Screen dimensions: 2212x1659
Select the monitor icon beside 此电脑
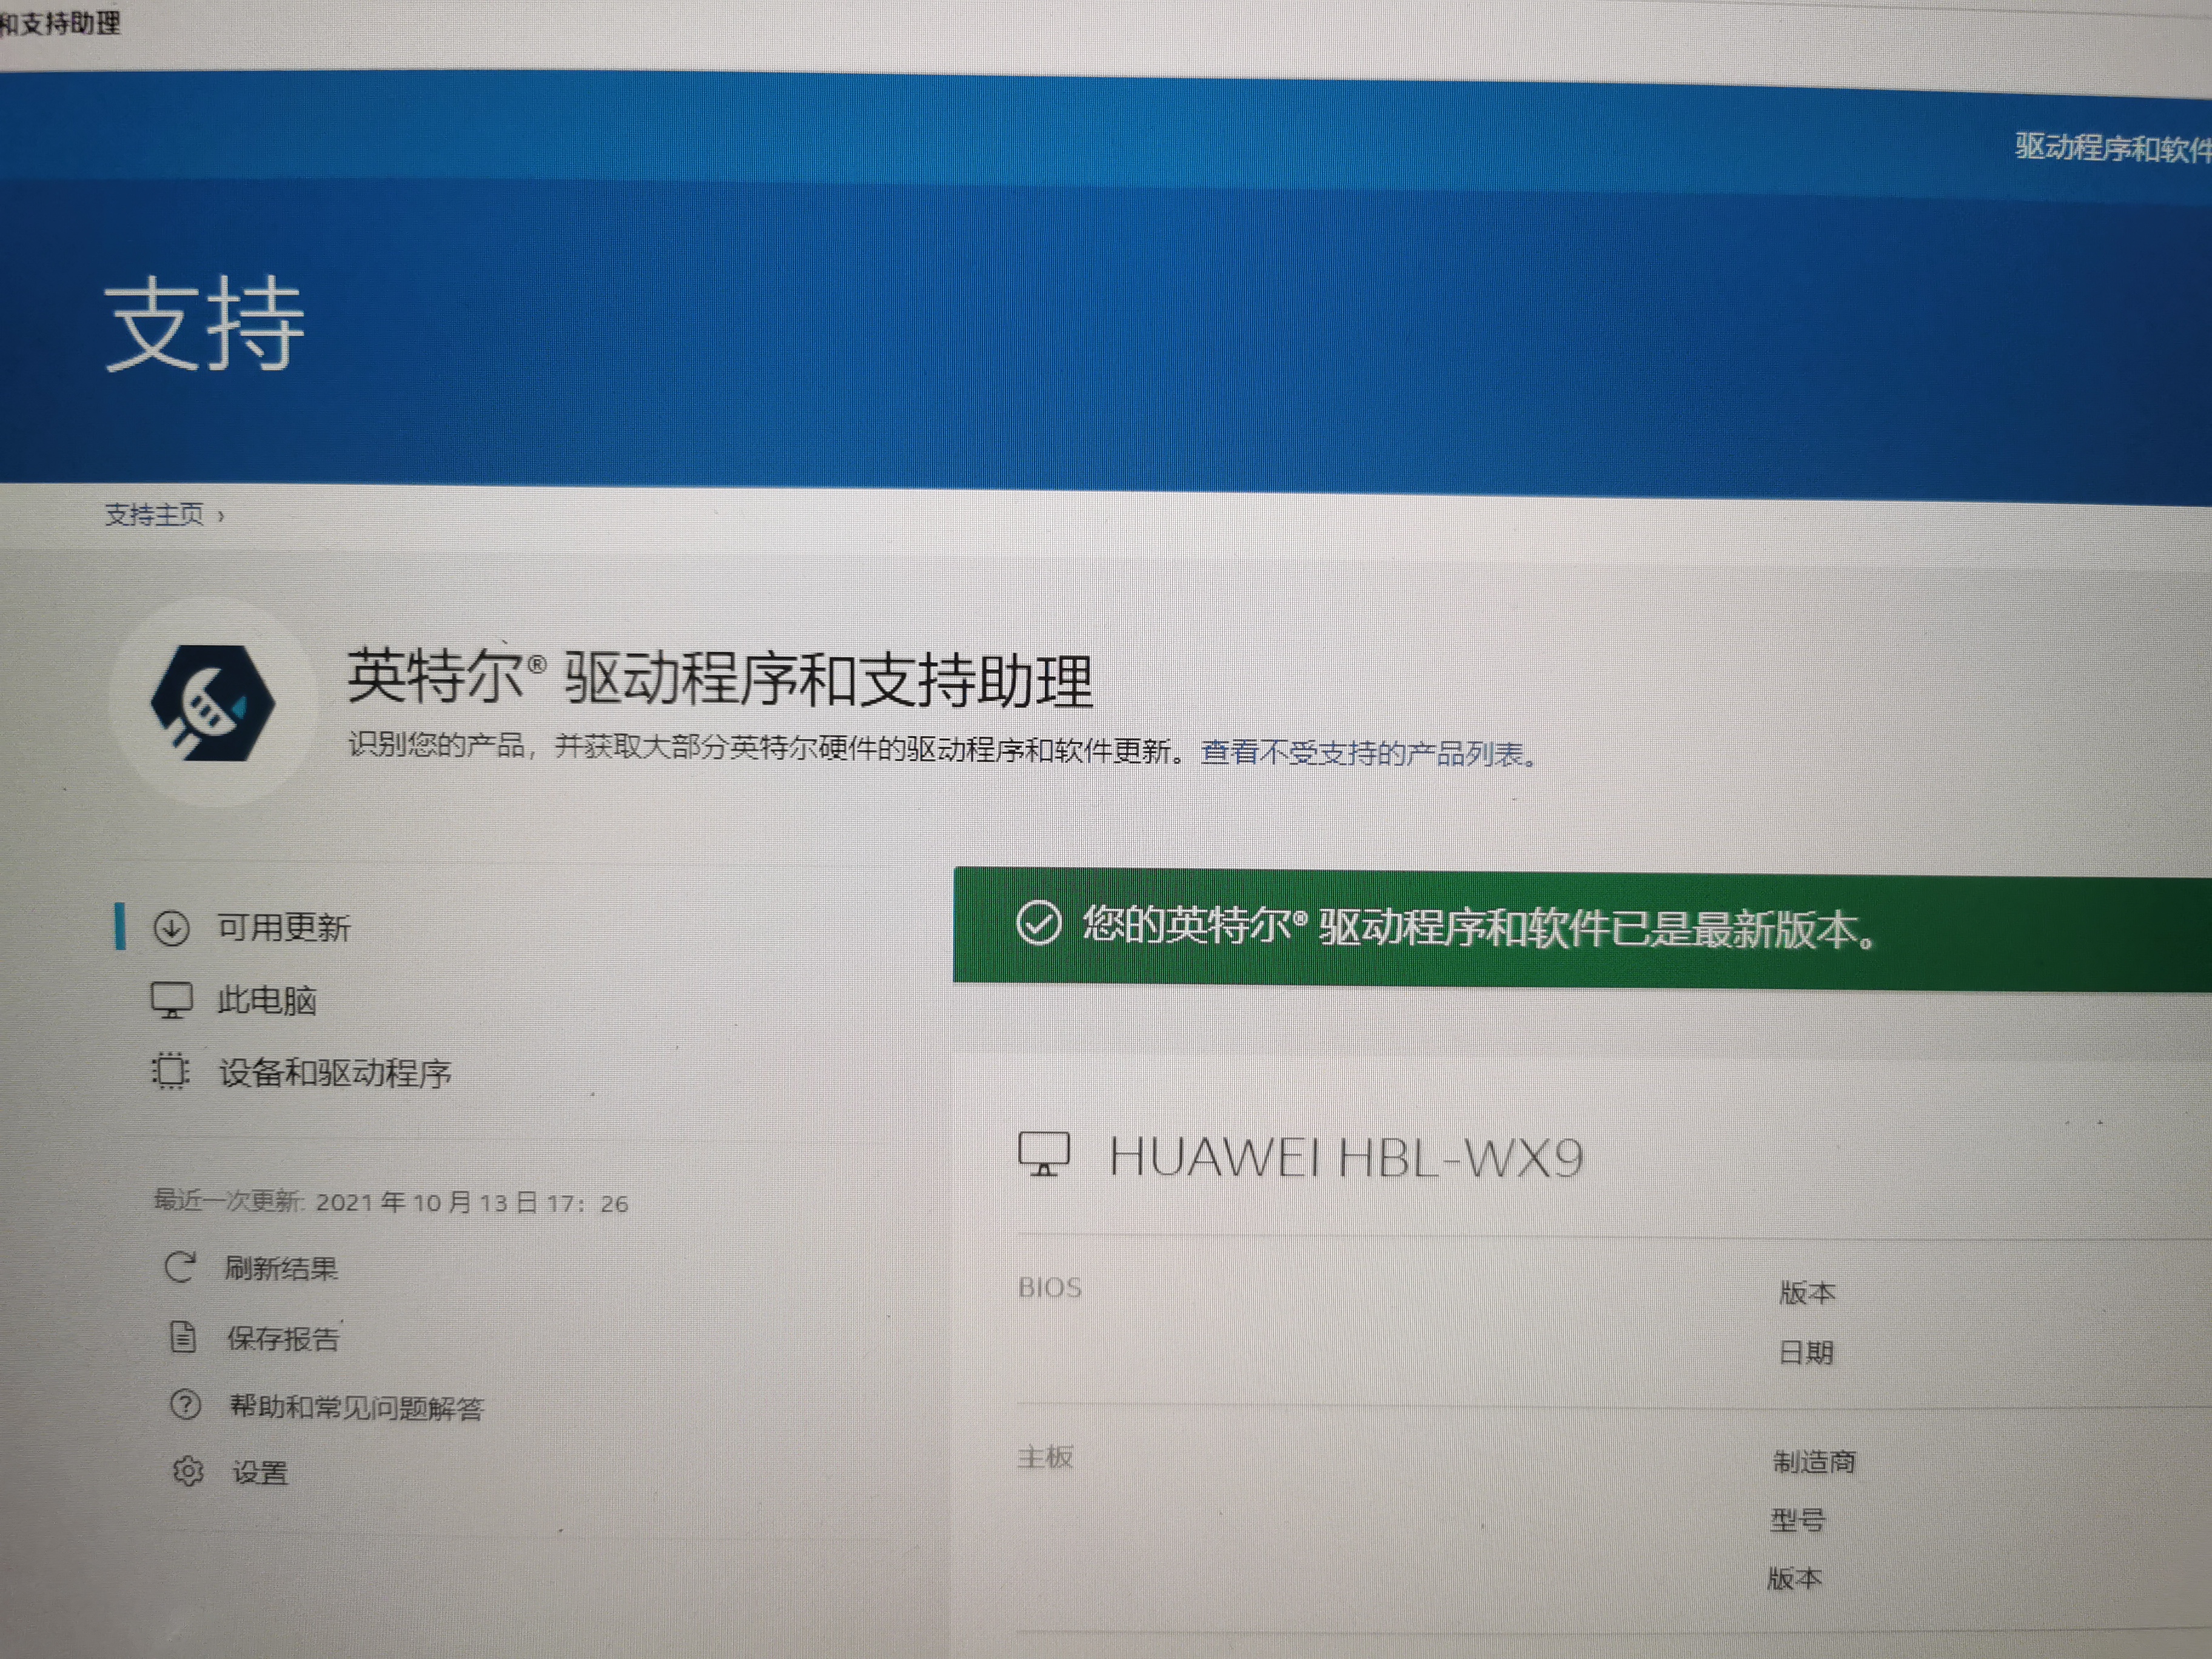(x=172, y=999)
